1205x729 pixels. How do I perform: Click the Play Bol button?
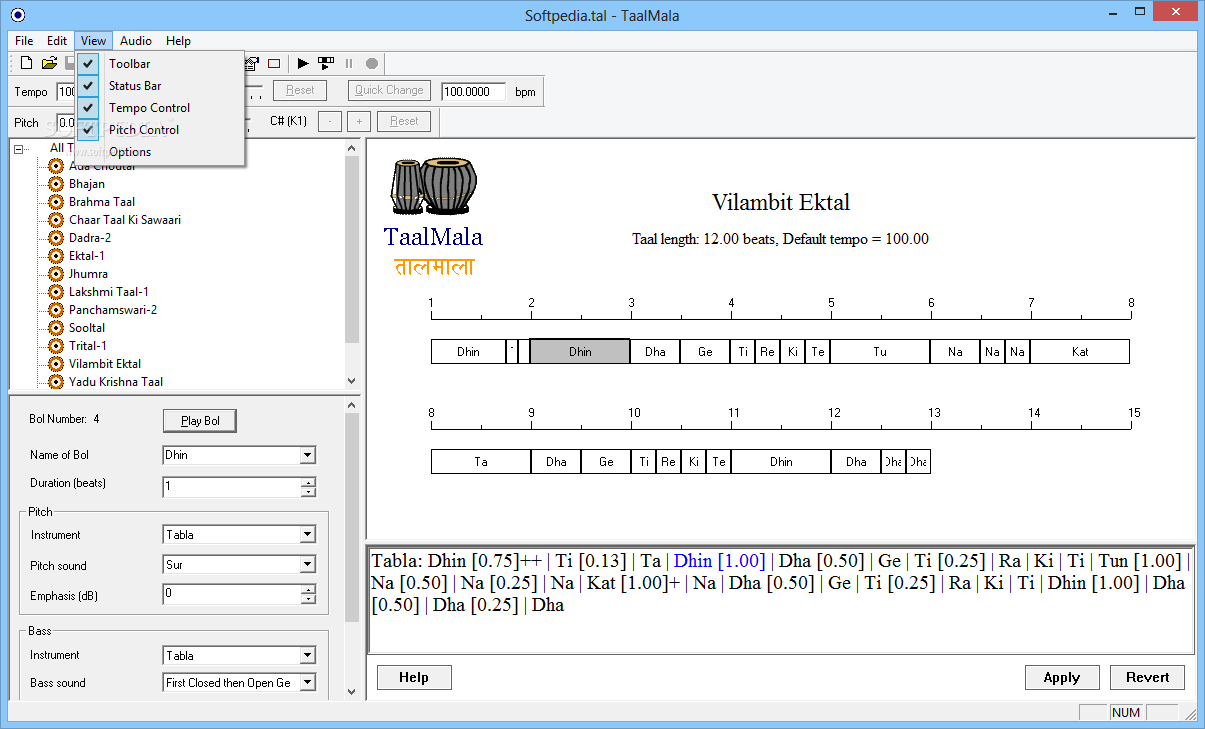pos(200,421)
